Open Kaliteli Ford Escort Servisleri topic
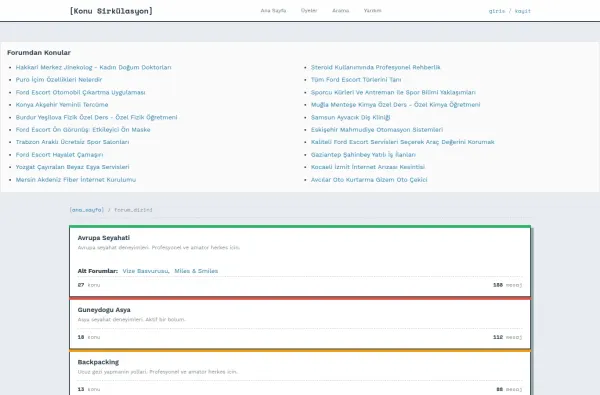Screen dimensions: 600x395 pos(403,142)
